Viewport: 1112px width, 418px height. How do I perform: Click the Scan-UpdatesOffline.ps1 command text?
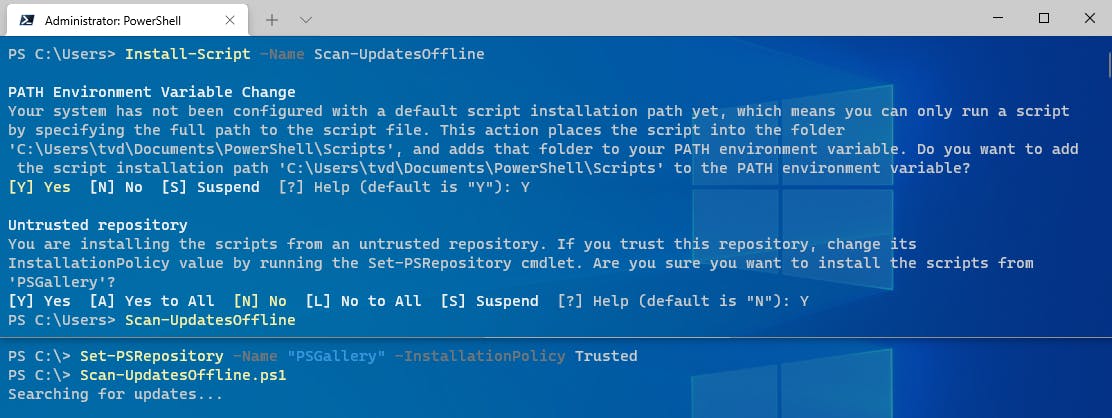pos(183,375)
